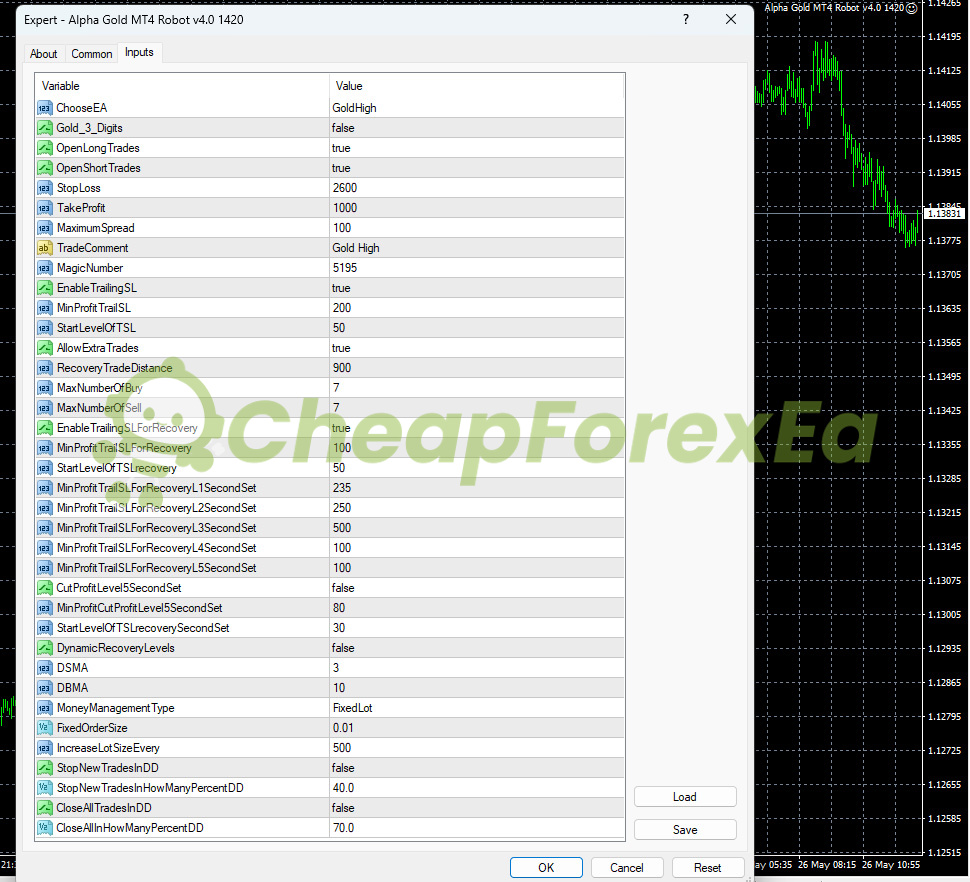The height and width of the screenshot is (882, 970).
Task: Cancel the expert dialog
Action: [x=627, y=867]
